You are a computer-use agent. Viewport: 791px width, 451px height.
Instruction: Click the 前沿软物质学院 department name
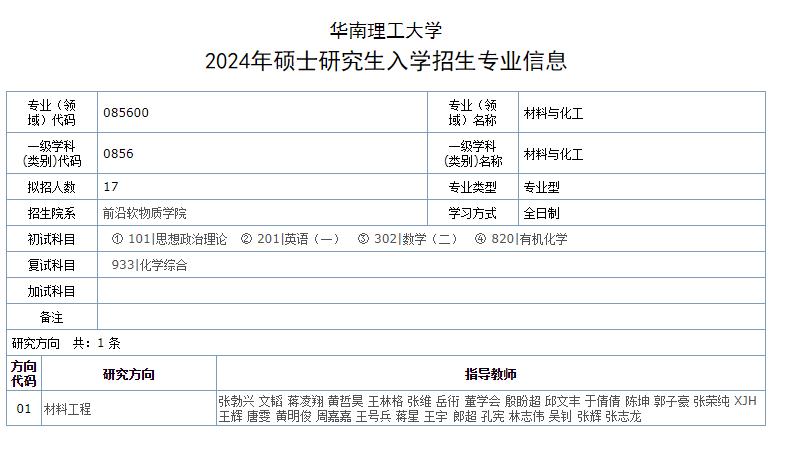click(x=145, y=213)
